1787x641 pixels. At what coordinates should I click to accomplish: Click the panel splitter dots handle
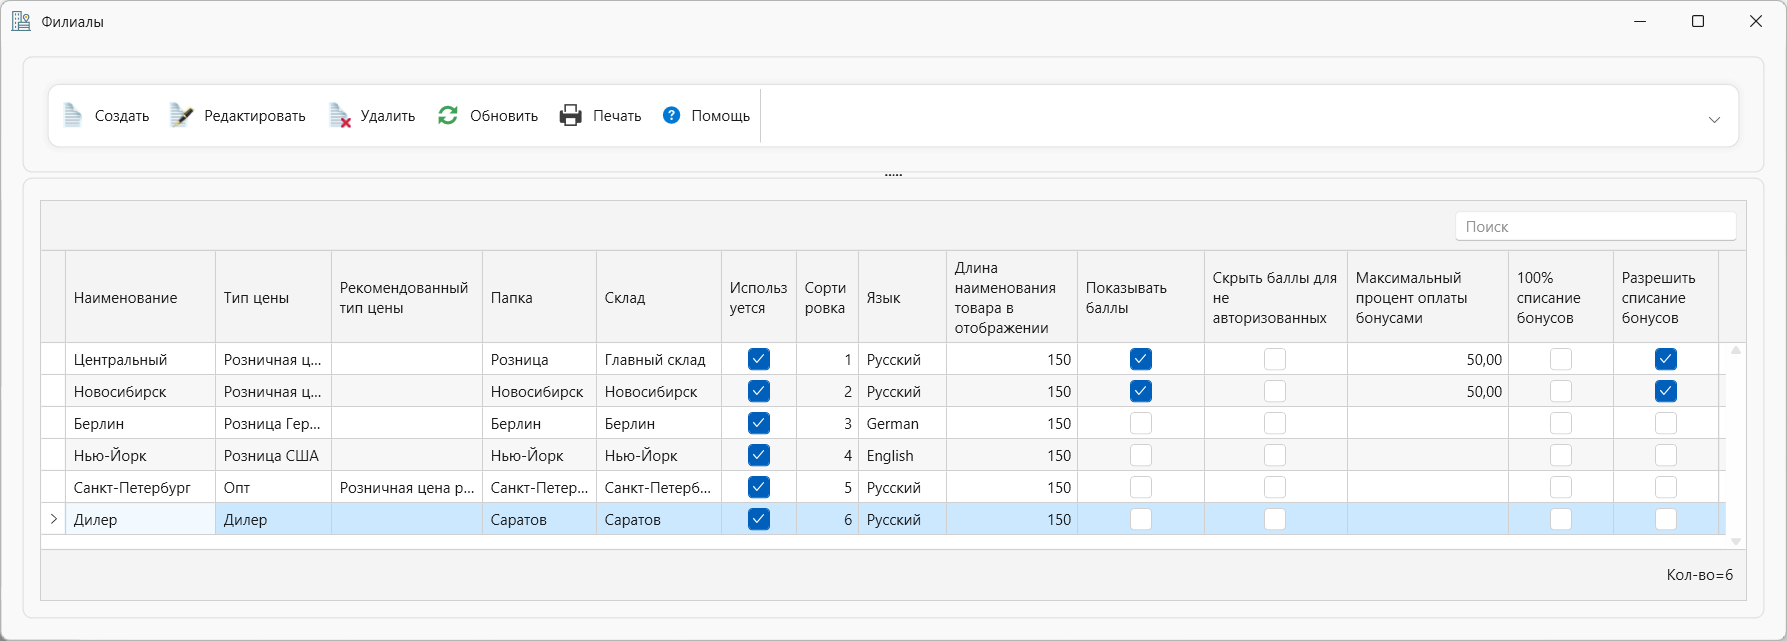[x=893, y=175]
